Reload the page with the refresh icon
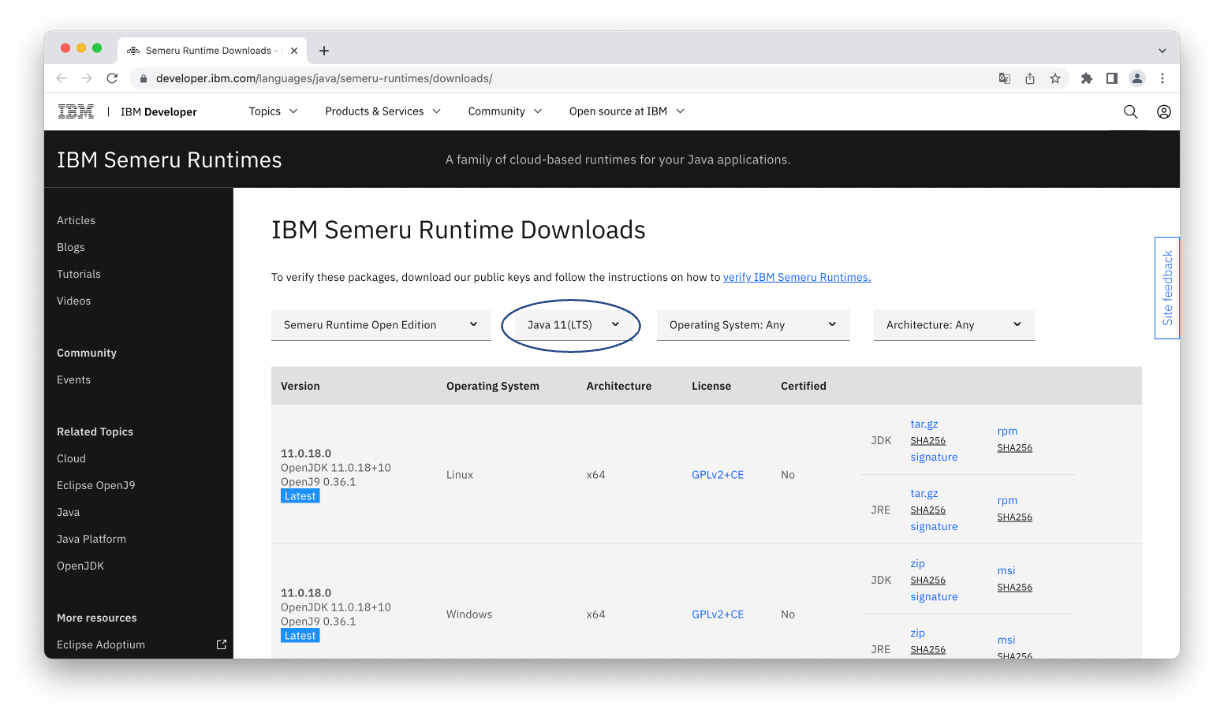 click(112, 77)
